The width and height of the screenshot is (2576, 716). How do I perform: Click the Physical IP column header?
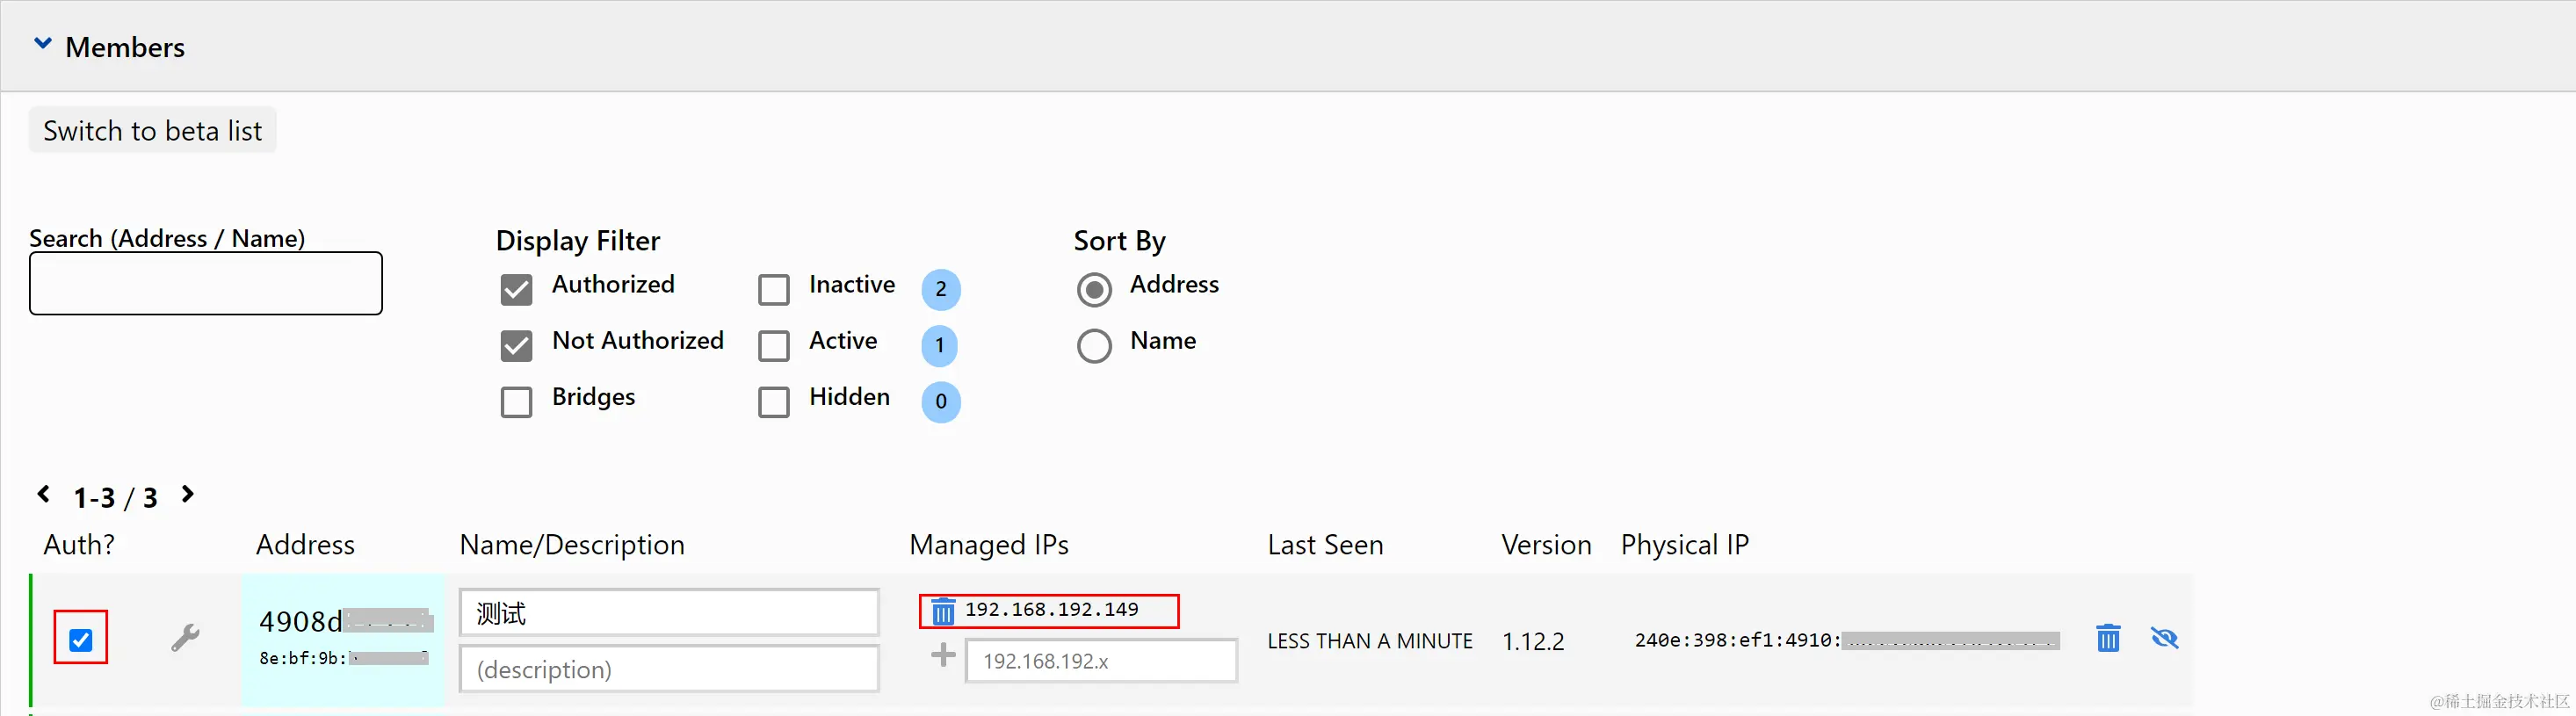pyautogui.click(x=1685, y=545)
